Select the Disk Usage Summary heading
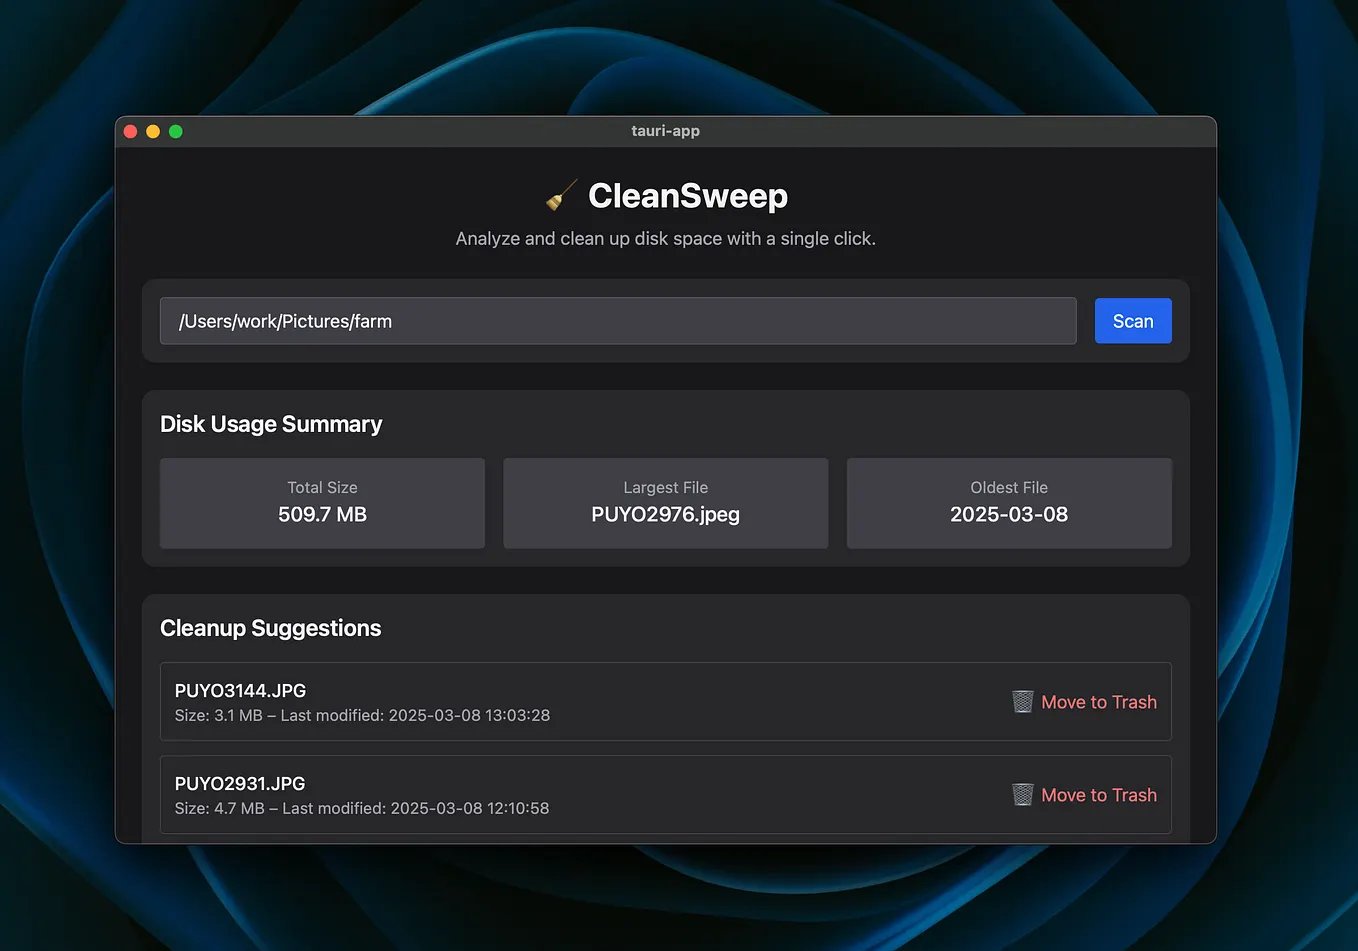 (x=271, y=424)
